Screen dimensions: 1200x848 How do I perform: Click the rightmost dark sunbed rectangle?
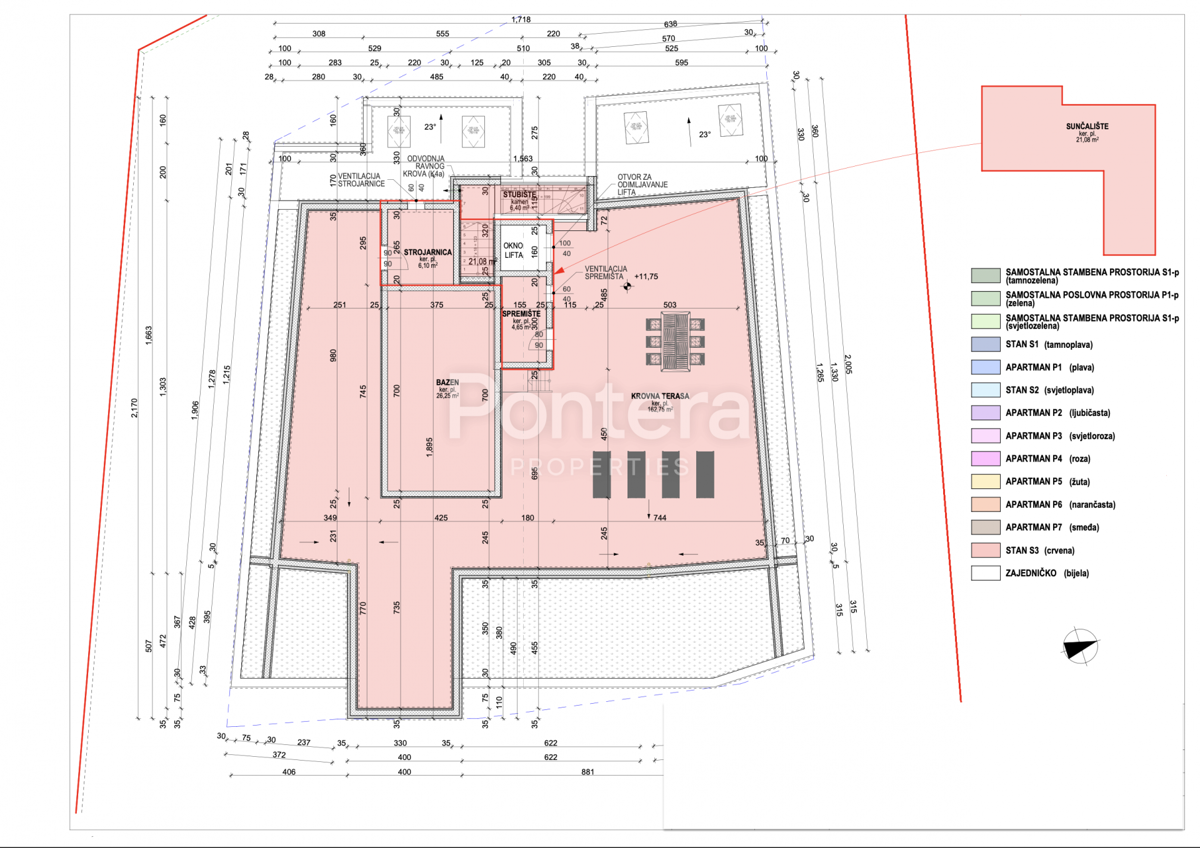click(706, 474)
